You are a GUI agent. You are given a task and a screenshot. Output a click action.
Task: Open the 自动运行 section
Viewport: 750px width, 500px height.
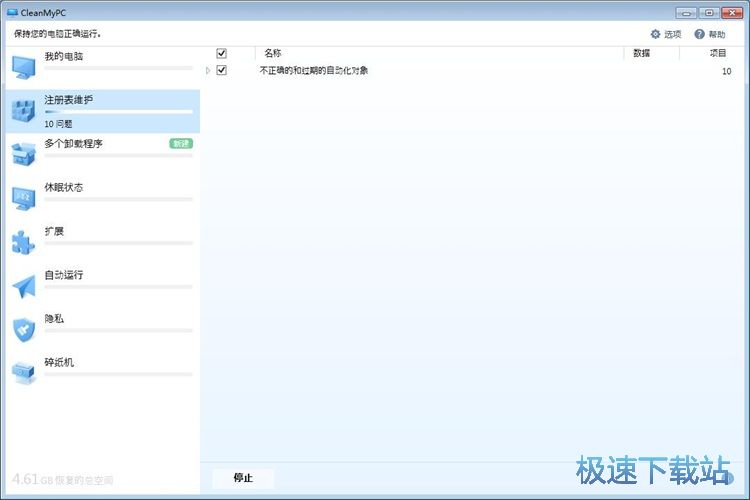102,286
